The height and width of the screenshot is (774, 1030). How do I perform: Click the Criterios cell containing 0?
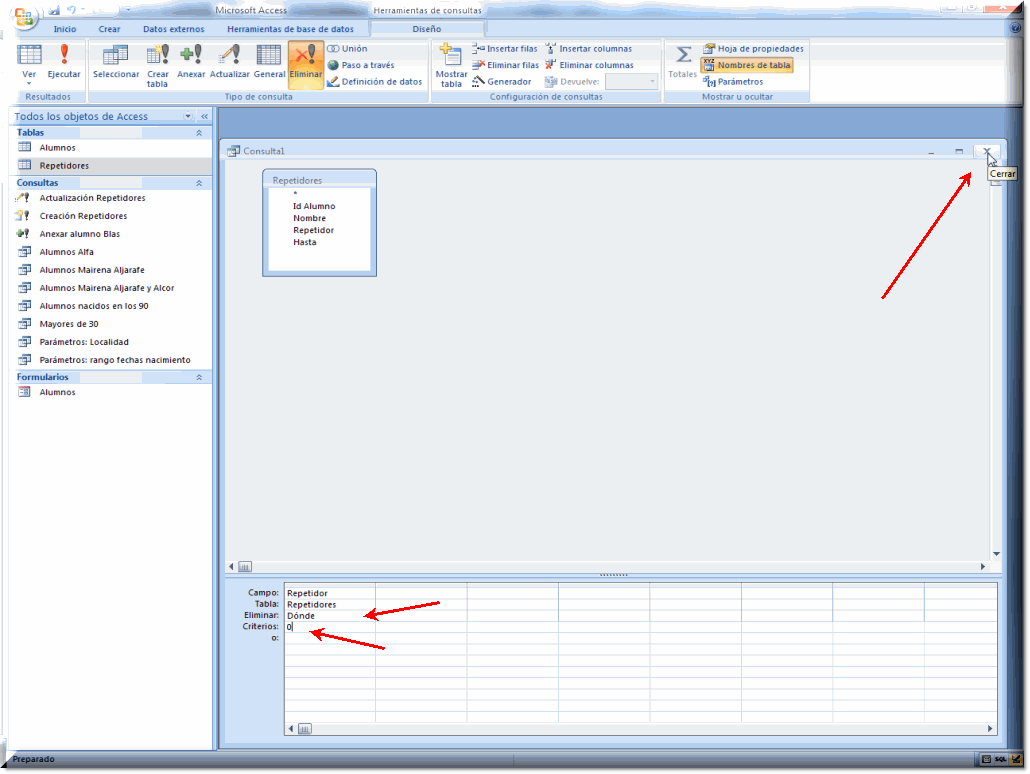tap(329, 627)
